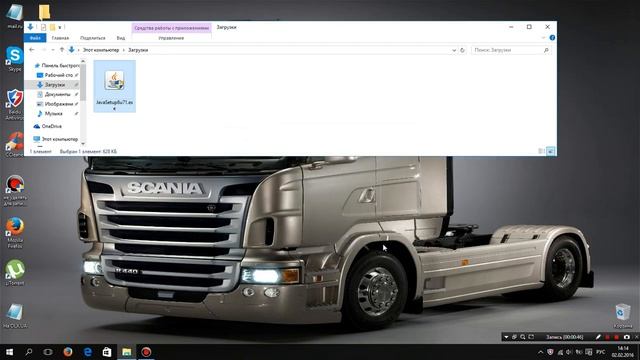The width and height of the screenshot is (640, 360).
Task: Open the Главная ribbon tab
Action: 60,38
